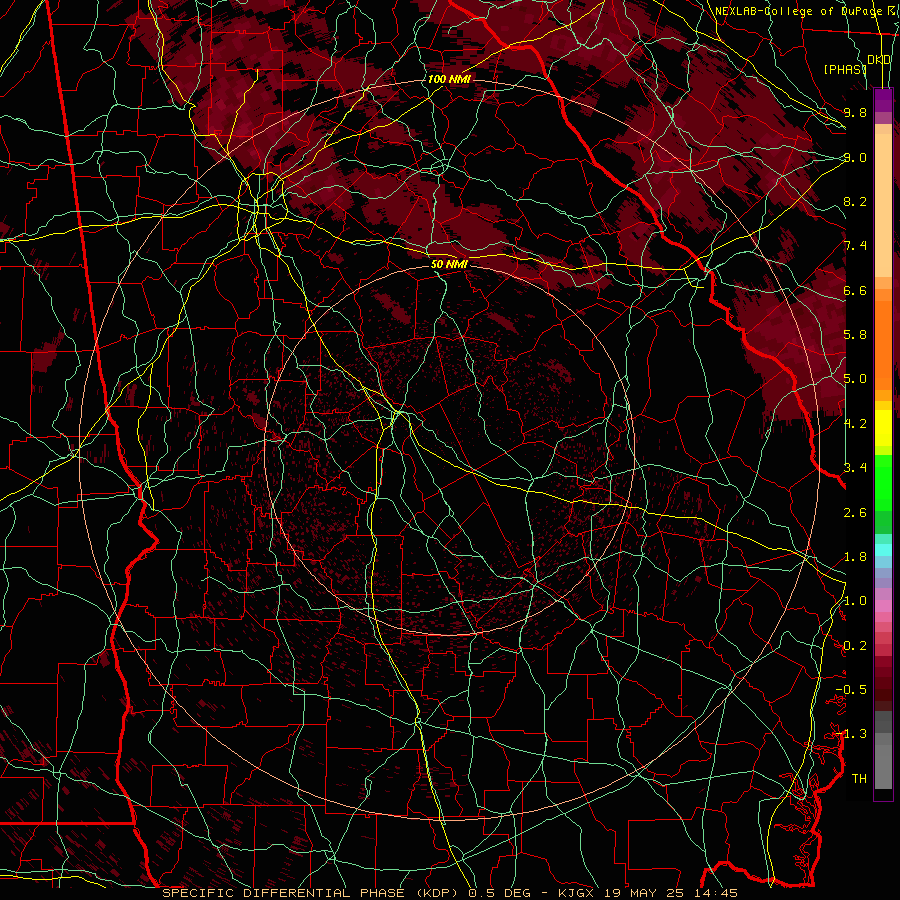Click the 1.8 value on the color scale
This screenshot has height=900, width=900.
tap(855, 557)
